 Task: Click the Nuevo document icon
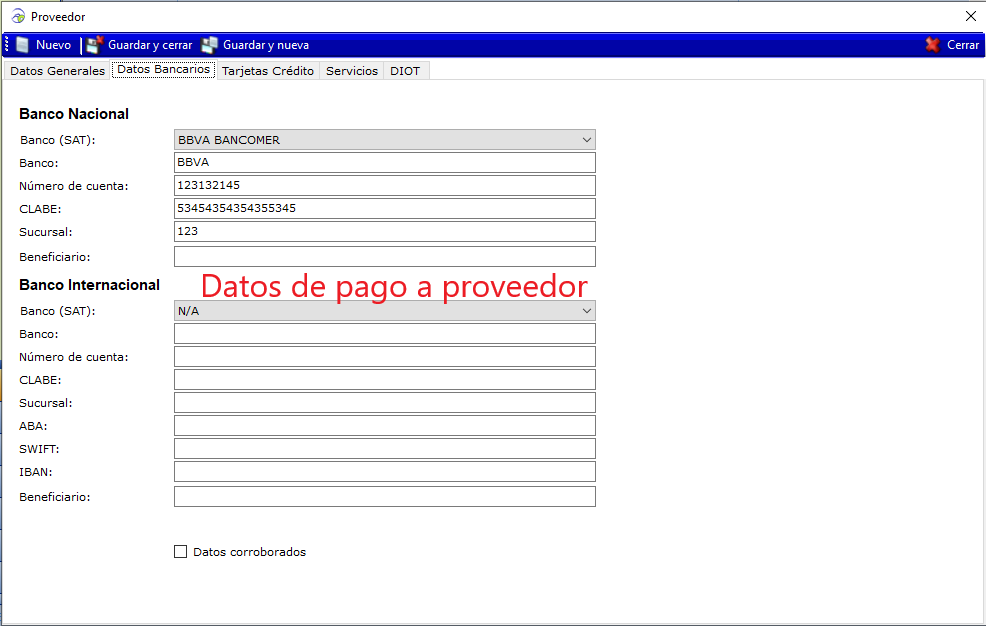(x=23, y=45)
